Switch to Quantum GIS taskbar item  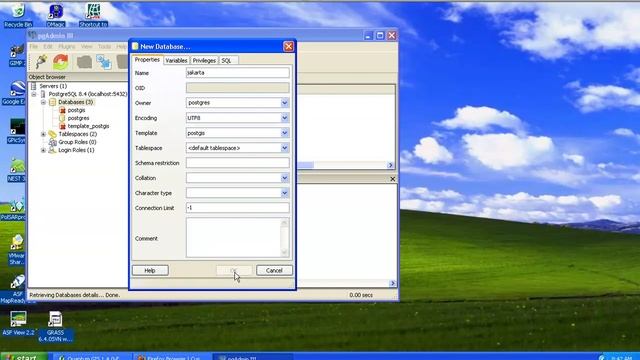point(91,358)
